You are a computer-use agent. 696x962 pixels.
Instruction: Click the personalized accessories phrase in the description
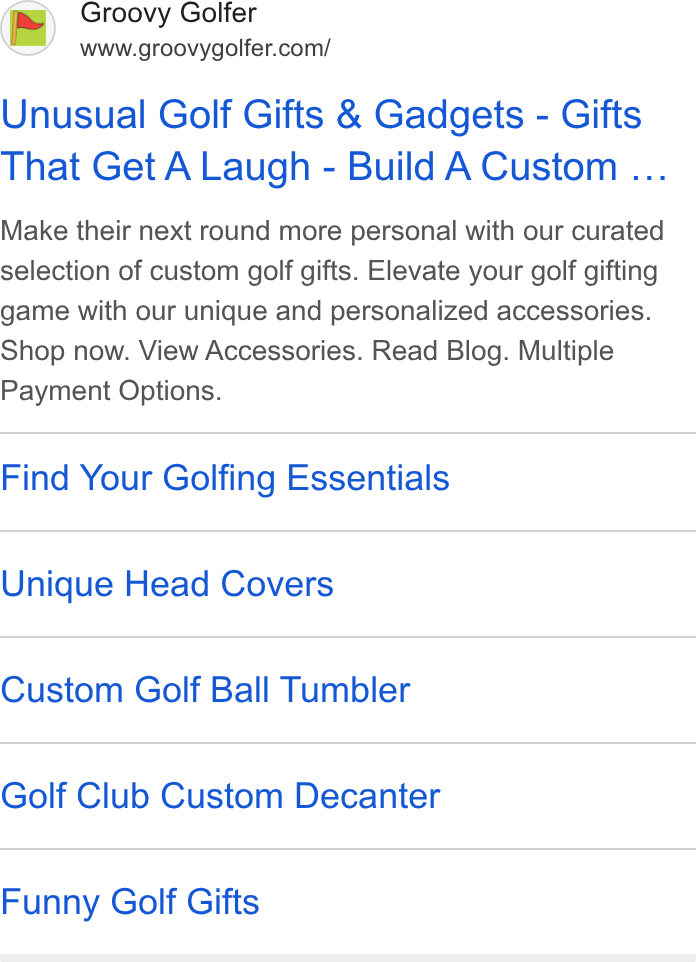pyautogui.click(x=490, y=311)
